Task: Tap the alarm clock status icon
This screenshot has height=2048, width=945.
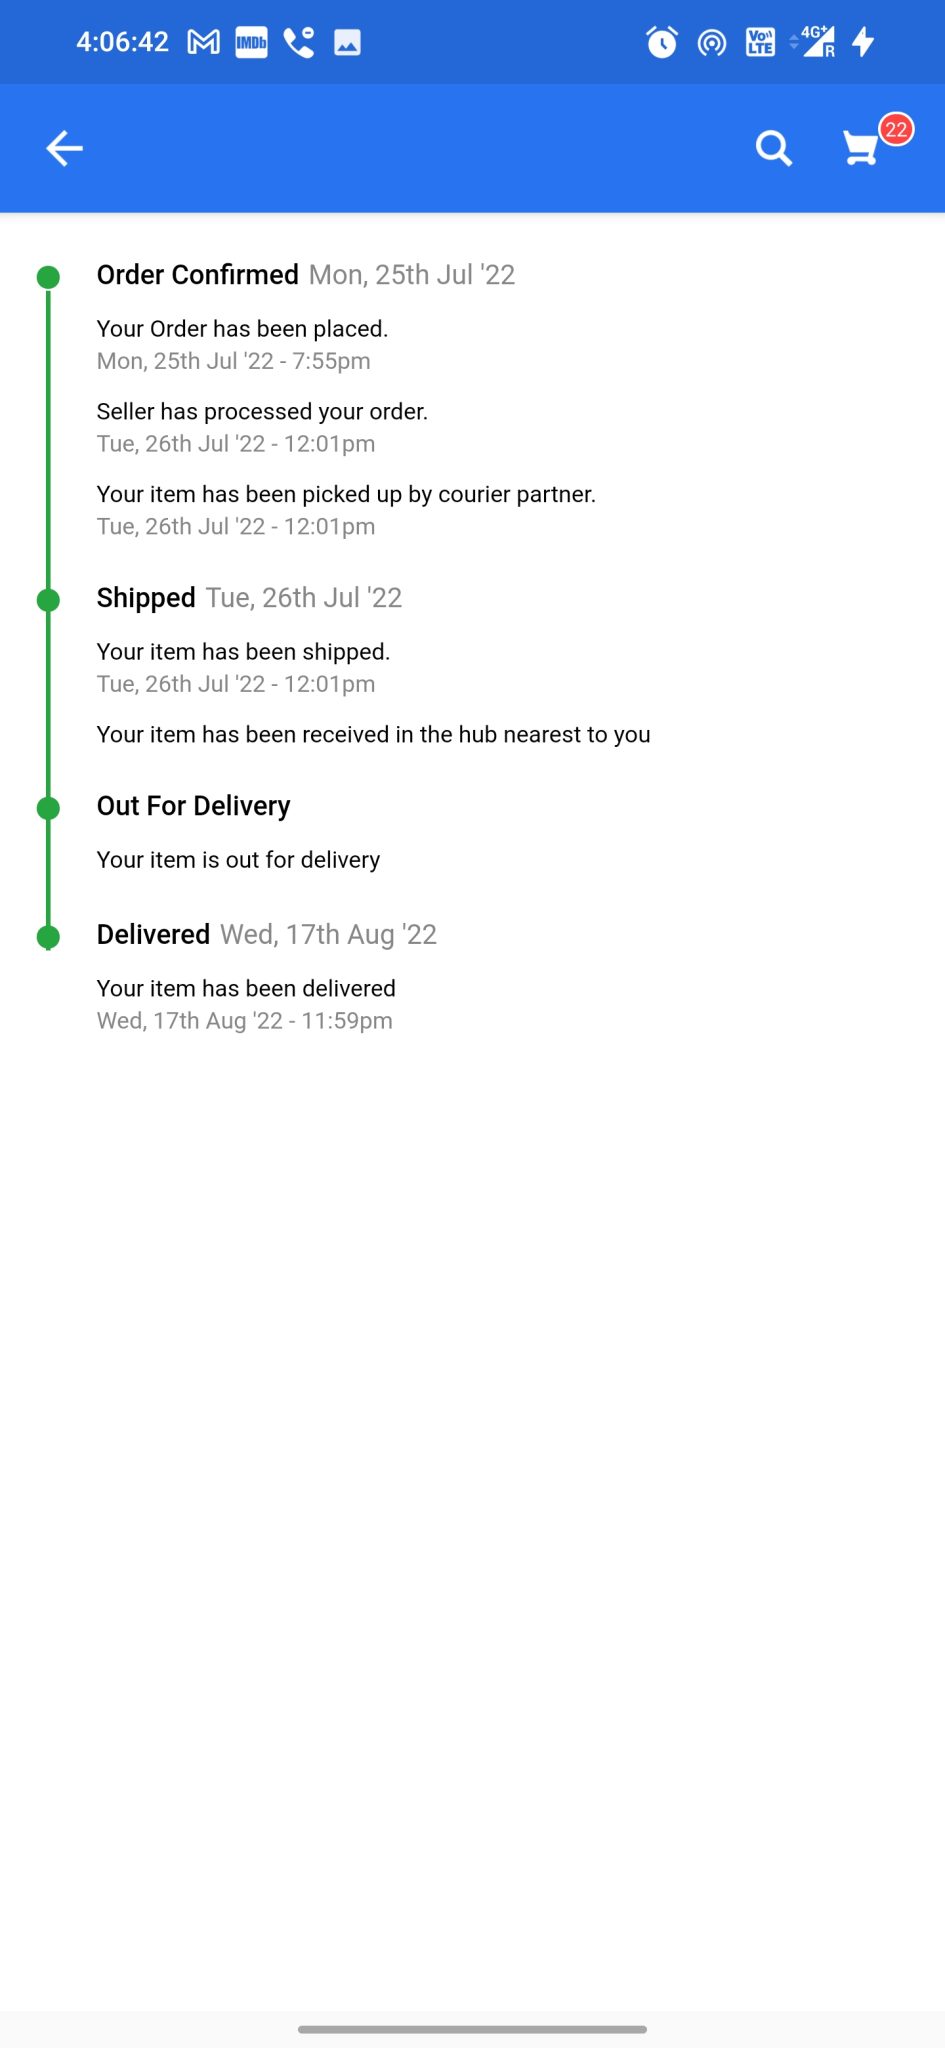Action: click(x=661, y=42)
